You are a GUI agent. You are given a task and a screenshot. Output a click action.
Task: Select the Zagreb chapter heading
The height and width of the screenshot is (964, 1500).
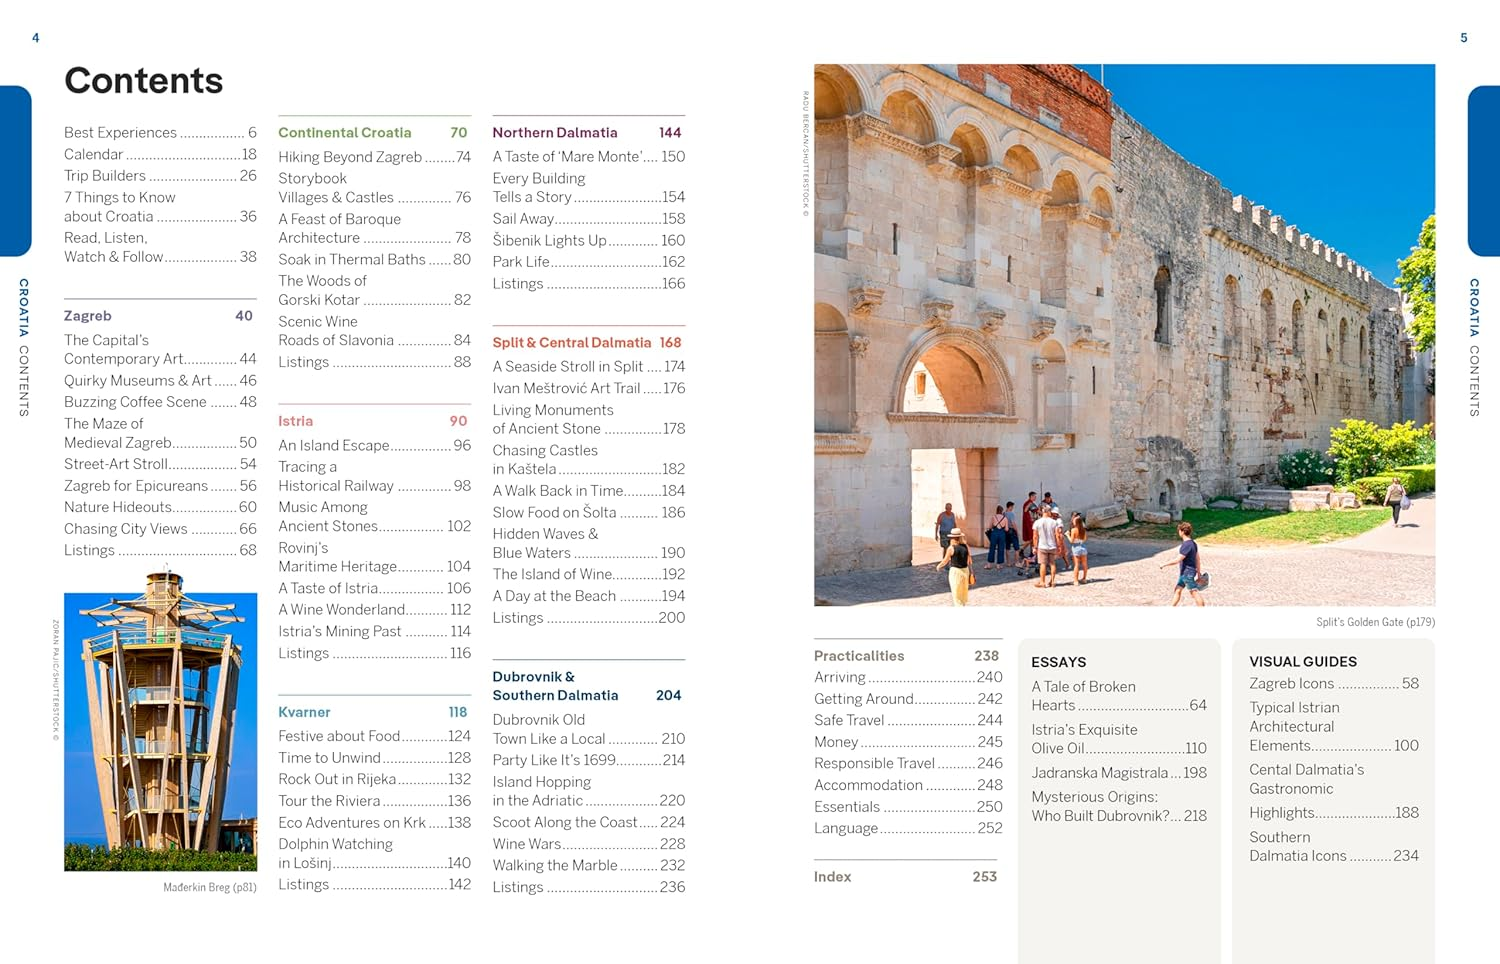[87, 315]
